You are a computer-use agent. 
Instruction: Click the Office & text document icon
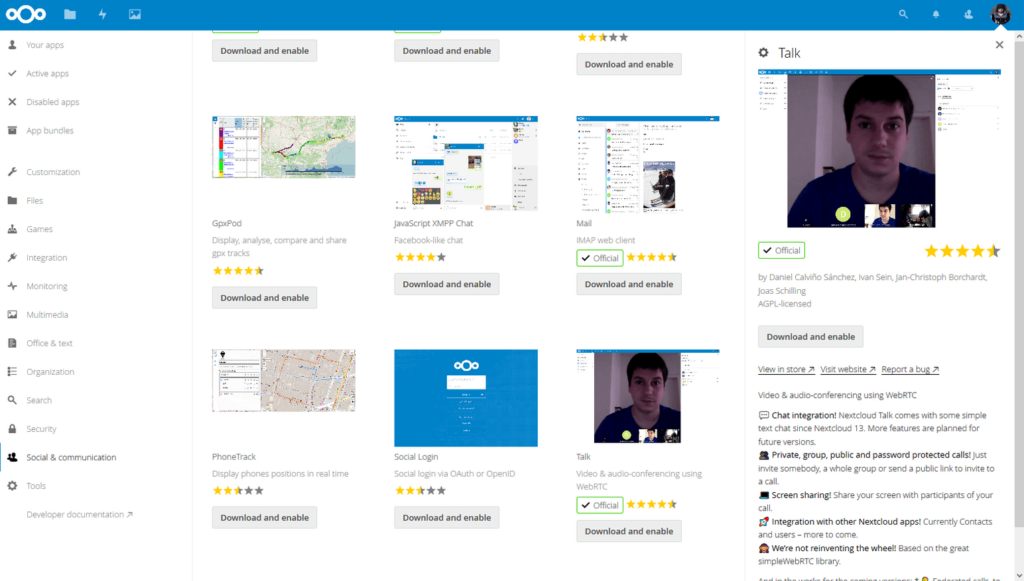pyautogui.click(x=12, y=343)
